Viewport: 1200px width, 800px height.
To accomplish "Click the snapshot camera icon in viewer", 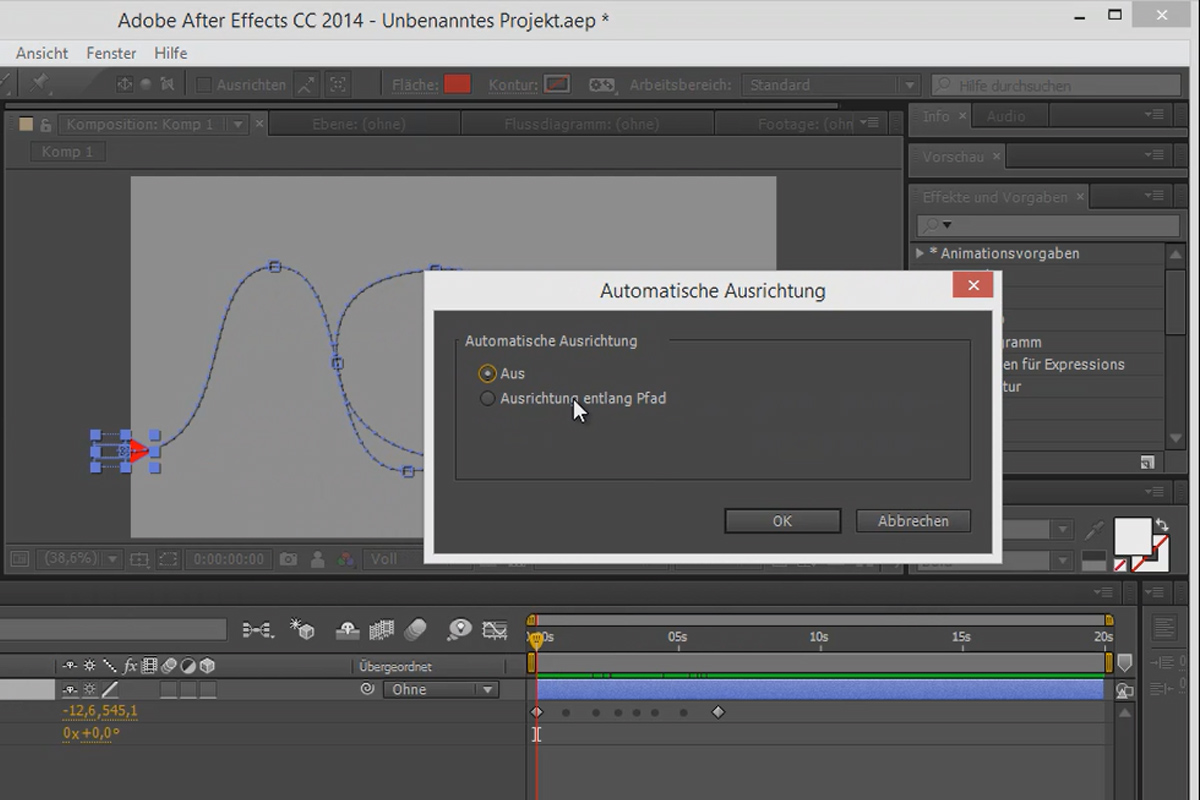I will point(288,560).
